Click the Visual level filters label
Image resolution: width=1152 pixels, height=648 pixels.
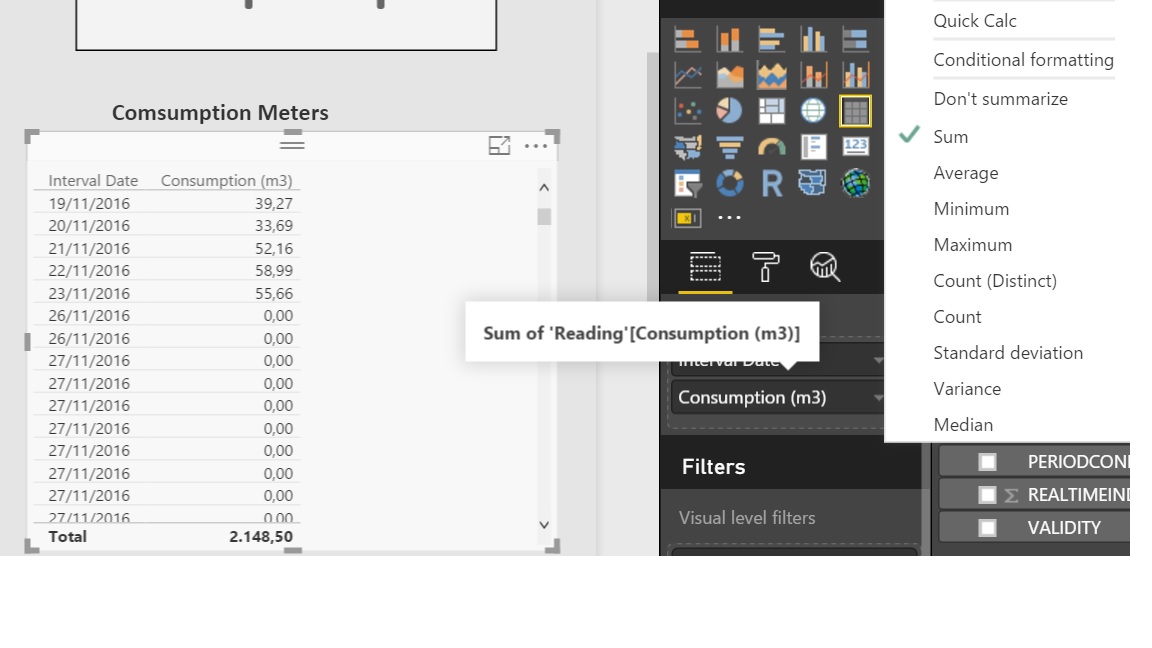coord(747,518)
